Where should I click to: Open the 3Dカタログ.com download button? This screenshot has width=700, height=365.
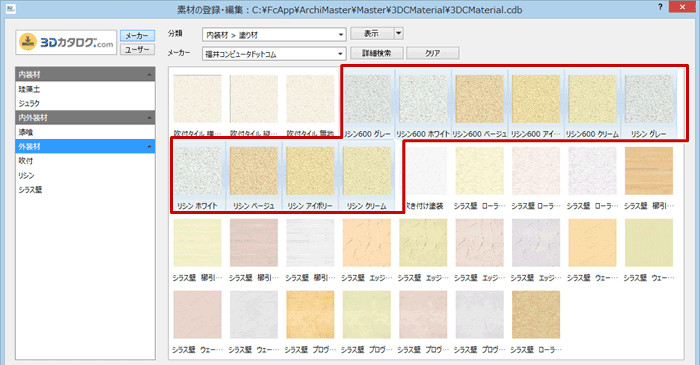[66, 42]
